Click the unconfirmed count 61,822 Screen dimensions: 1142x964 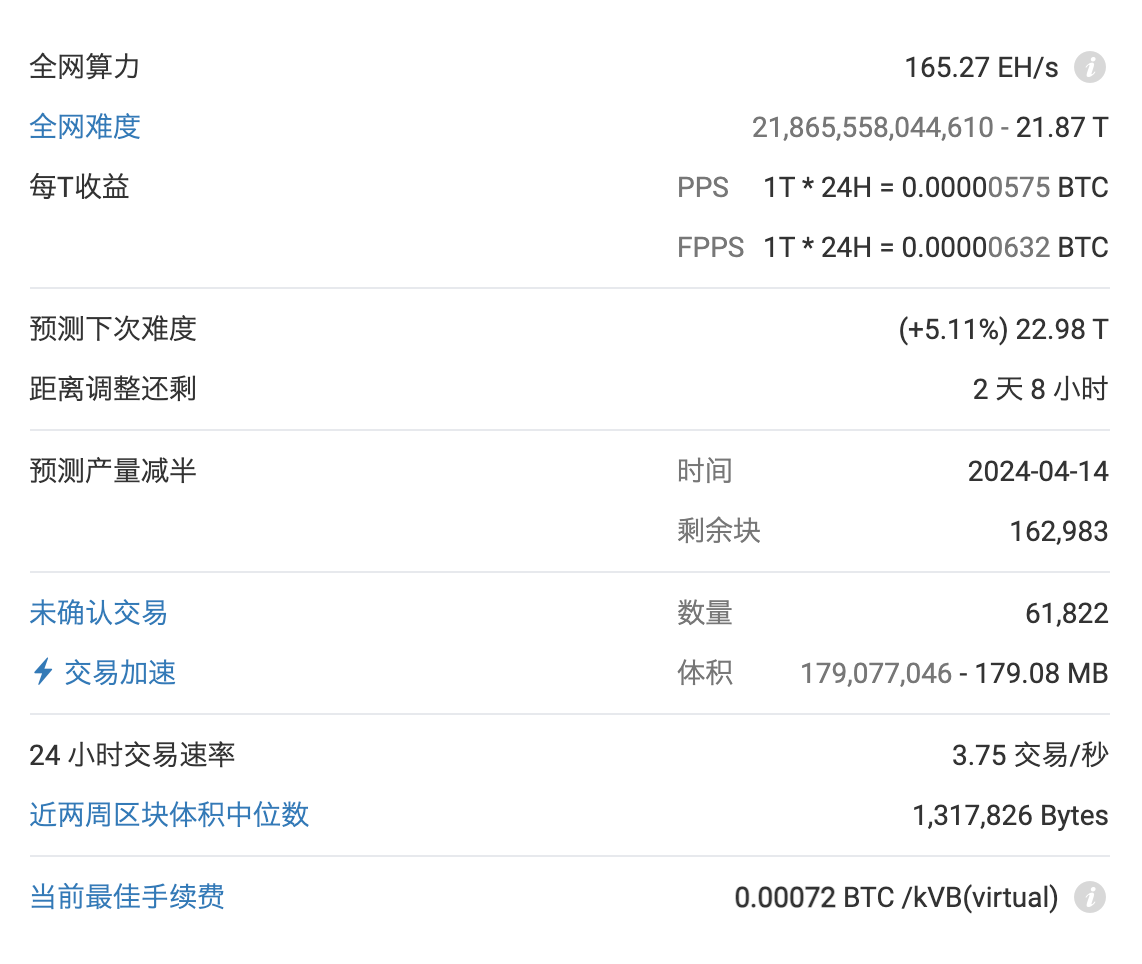[x=1069, y=613]
